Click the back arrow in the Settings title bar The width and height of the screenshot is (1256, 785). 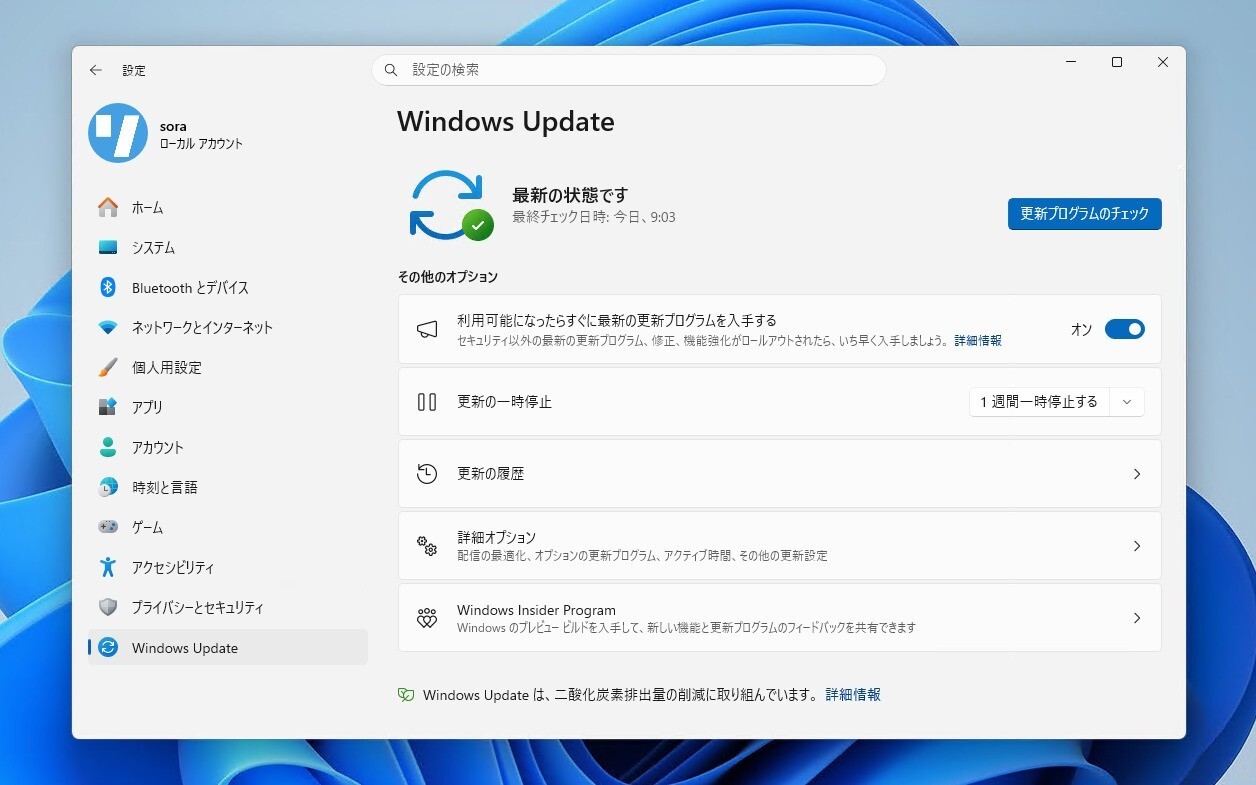point(96,70)
